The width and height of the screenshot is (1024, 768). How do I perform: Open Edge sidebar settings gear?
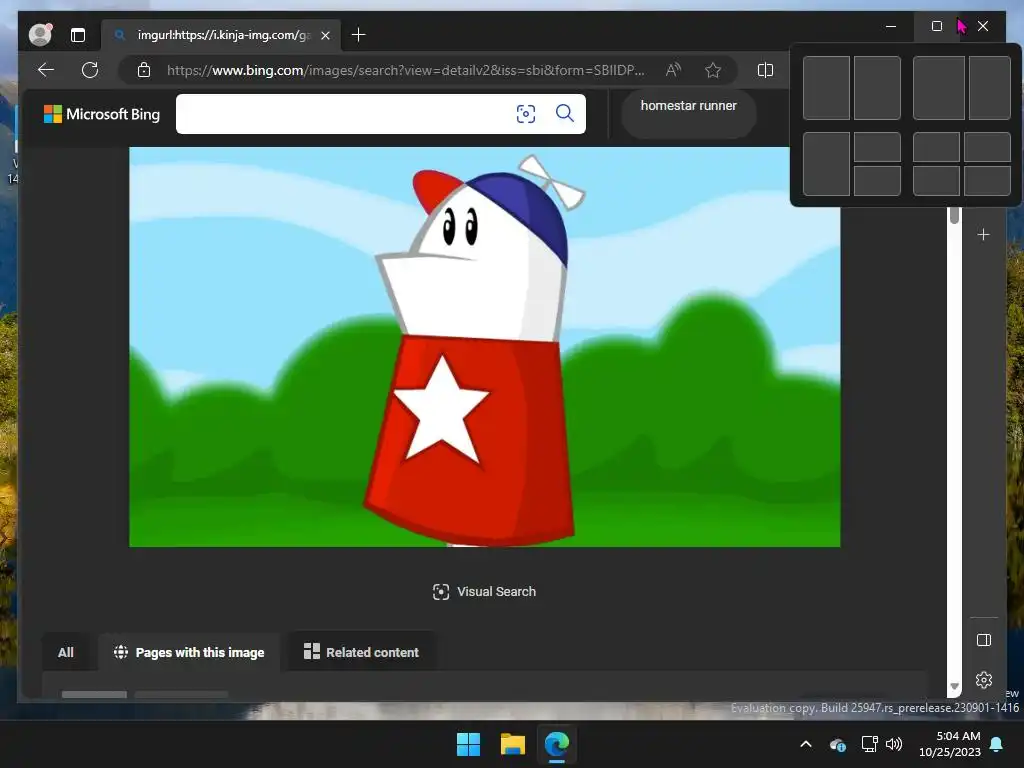tap(984, 680)
